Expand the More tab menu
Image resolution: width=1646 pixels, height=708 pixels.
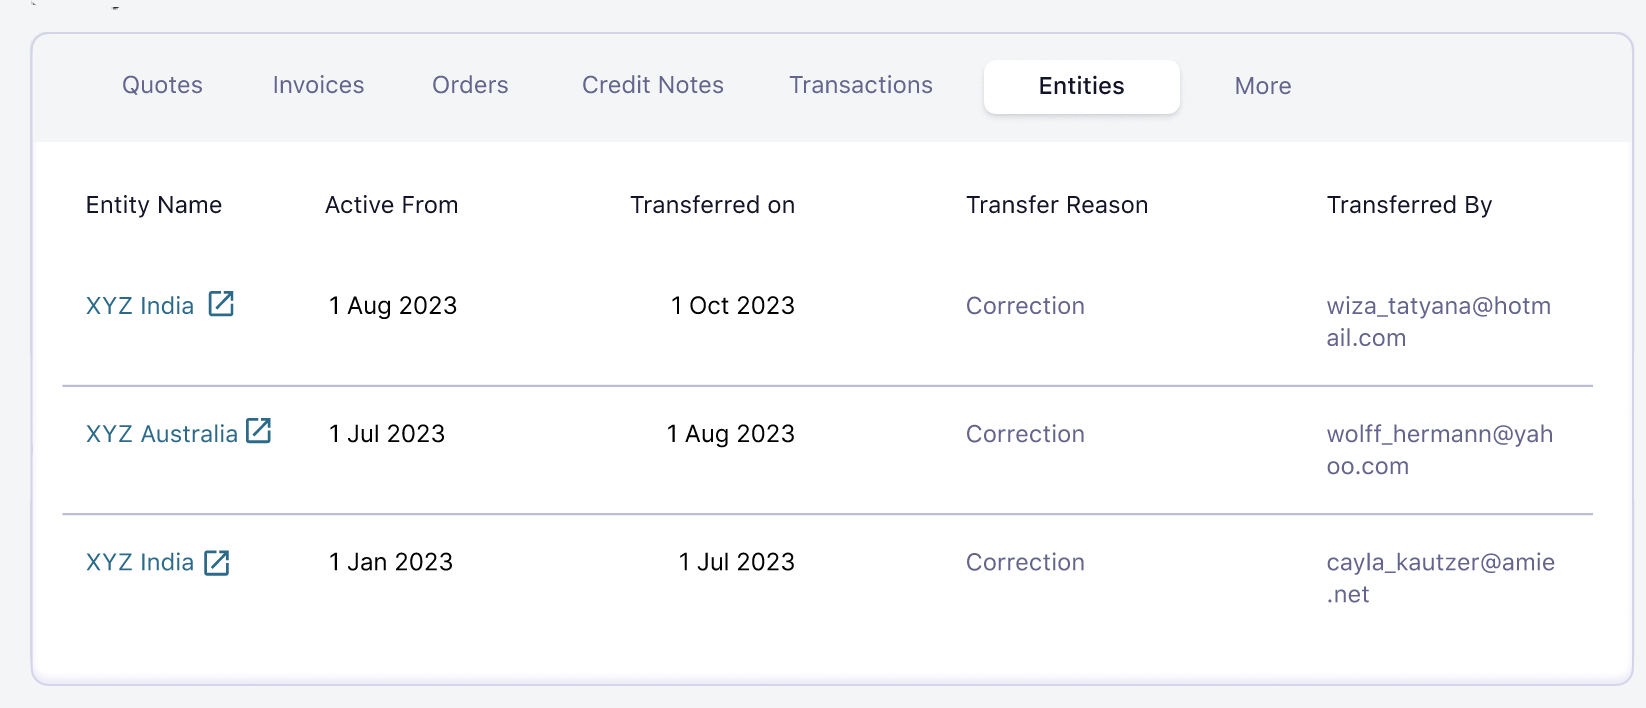[1262, 87]
